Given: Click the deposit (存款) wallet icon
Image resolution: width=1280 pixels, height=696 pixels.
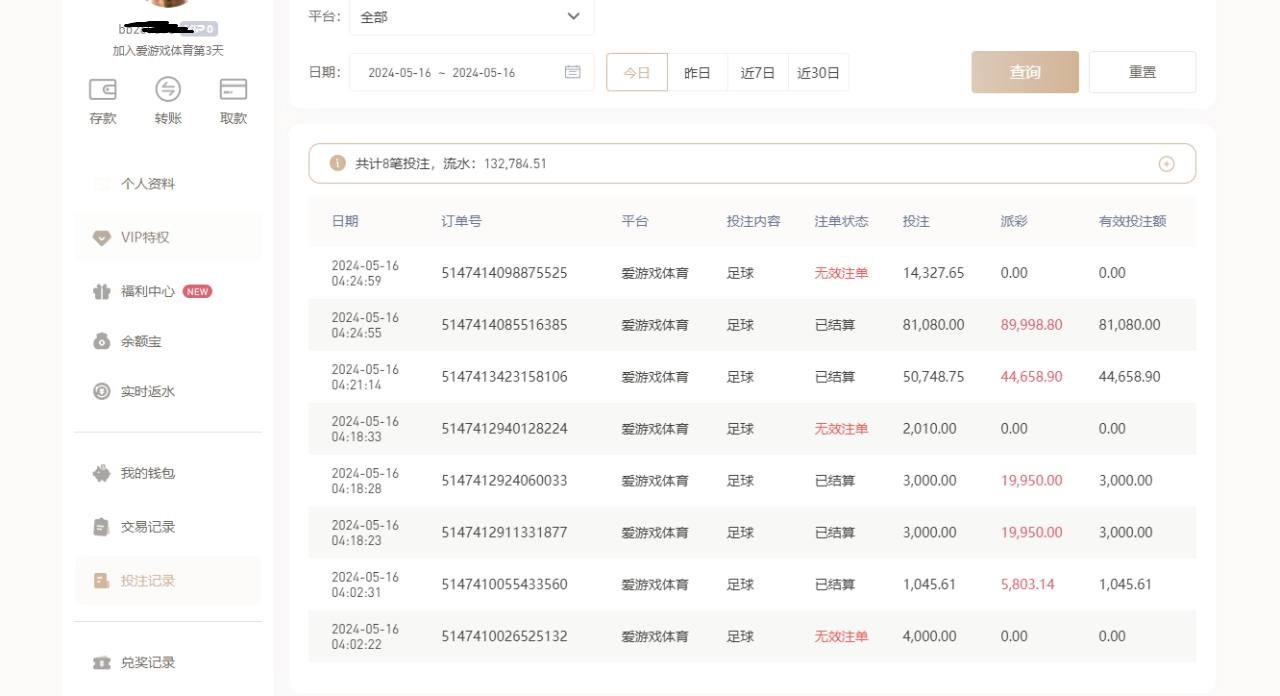Looking at the screenshot, I should [x=103, y=91].
